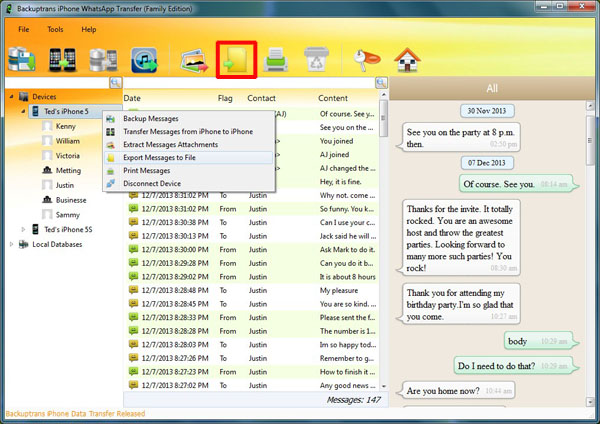
Task: Select message 'Ask Mark to do it.' row
Action: click(252, 250)
